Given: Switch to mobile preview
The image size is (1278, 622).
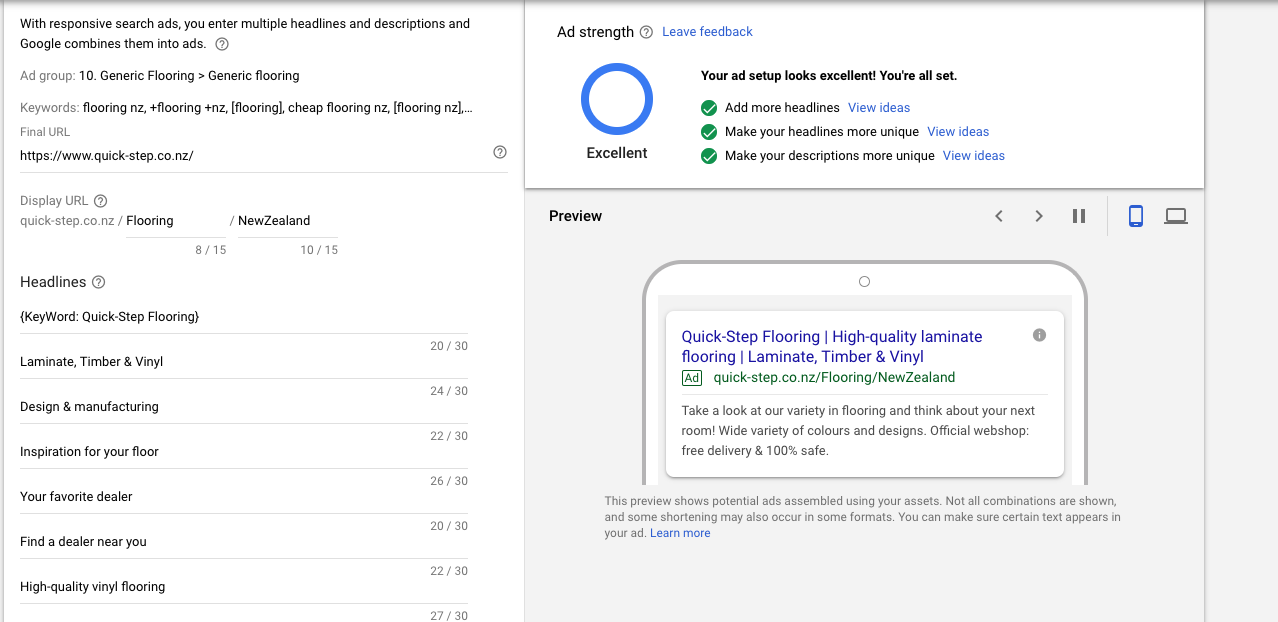Looking at the screenshot, I should pos(1136,216).
